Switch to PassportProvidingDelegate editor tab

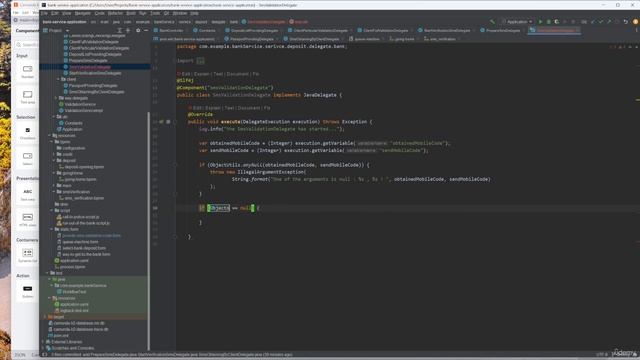[251, 39]
